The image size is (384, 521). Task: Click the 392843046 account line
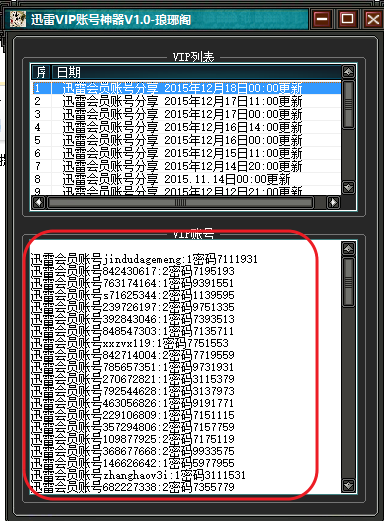133,319
